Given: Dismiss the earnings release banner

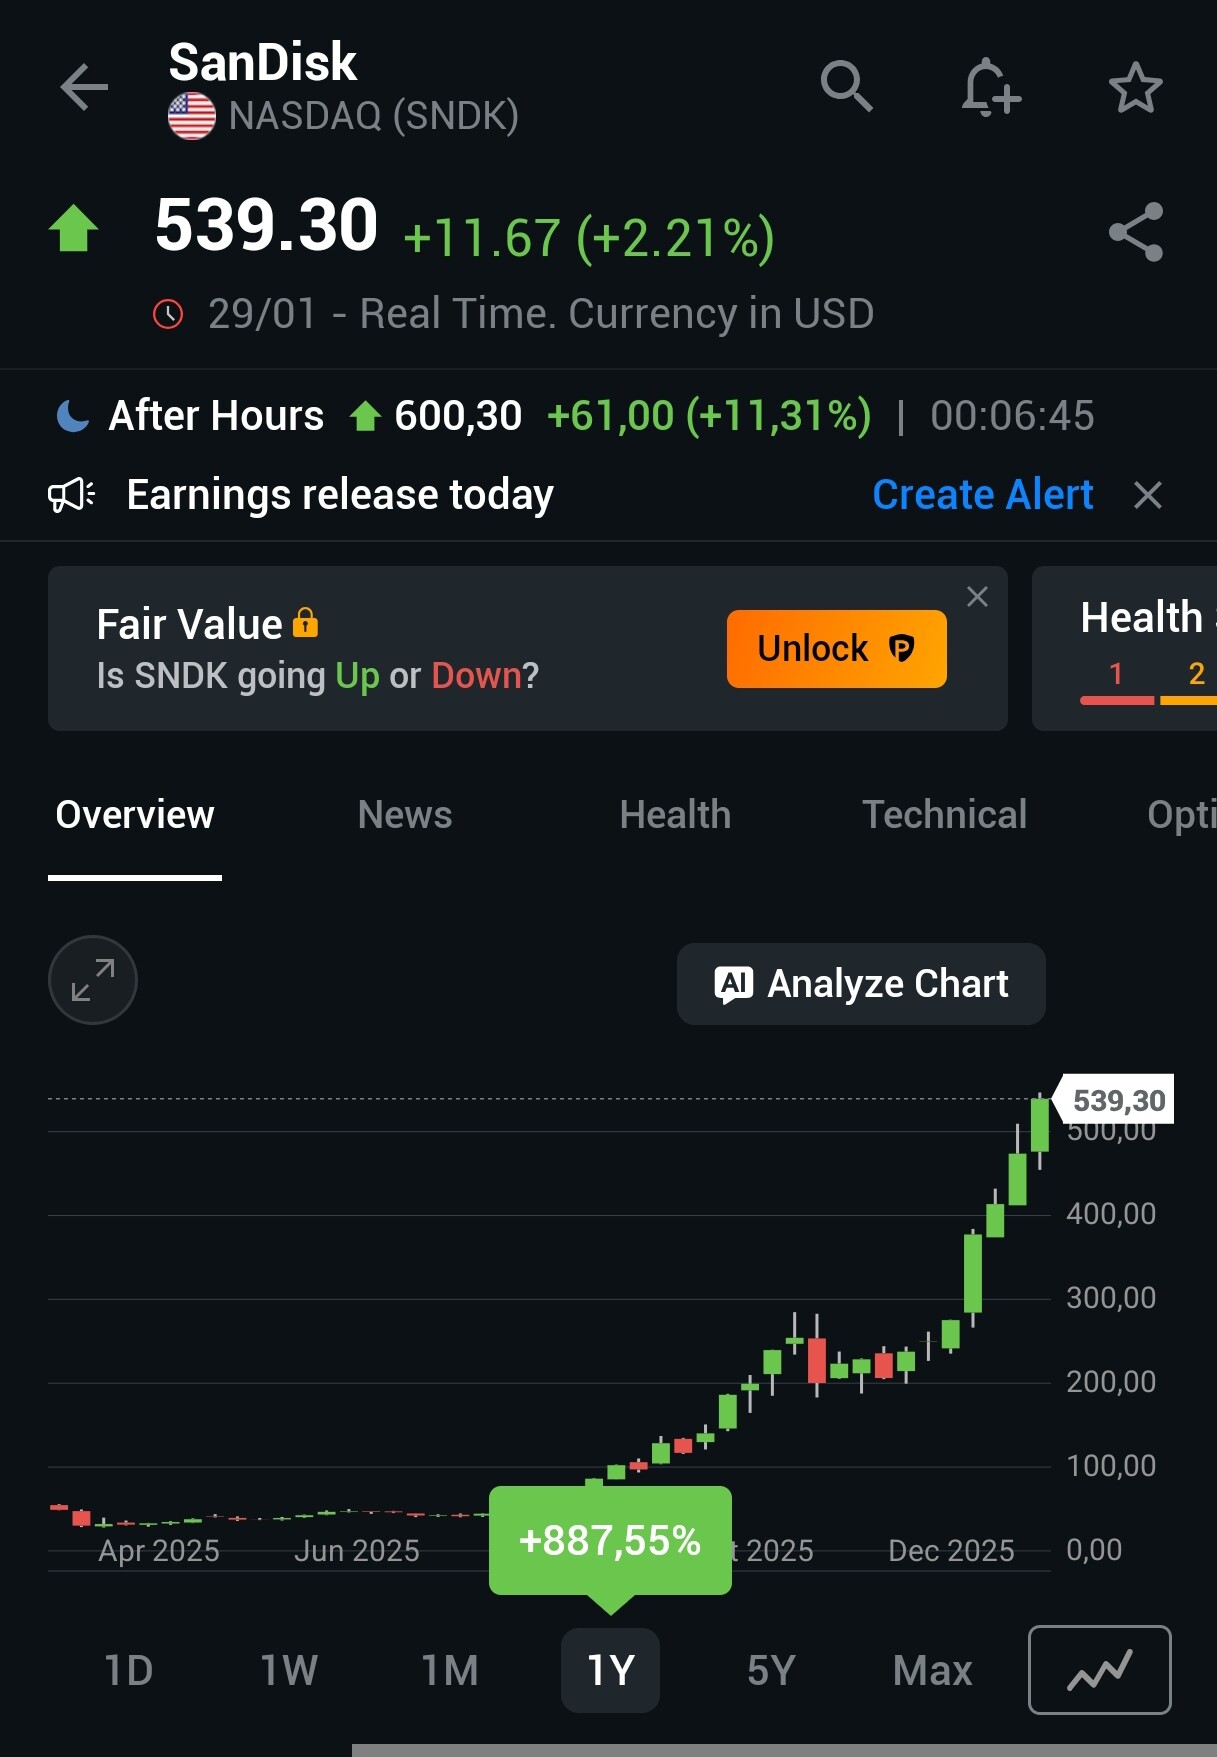Looking at the screenshot, I should (1148, 495).
